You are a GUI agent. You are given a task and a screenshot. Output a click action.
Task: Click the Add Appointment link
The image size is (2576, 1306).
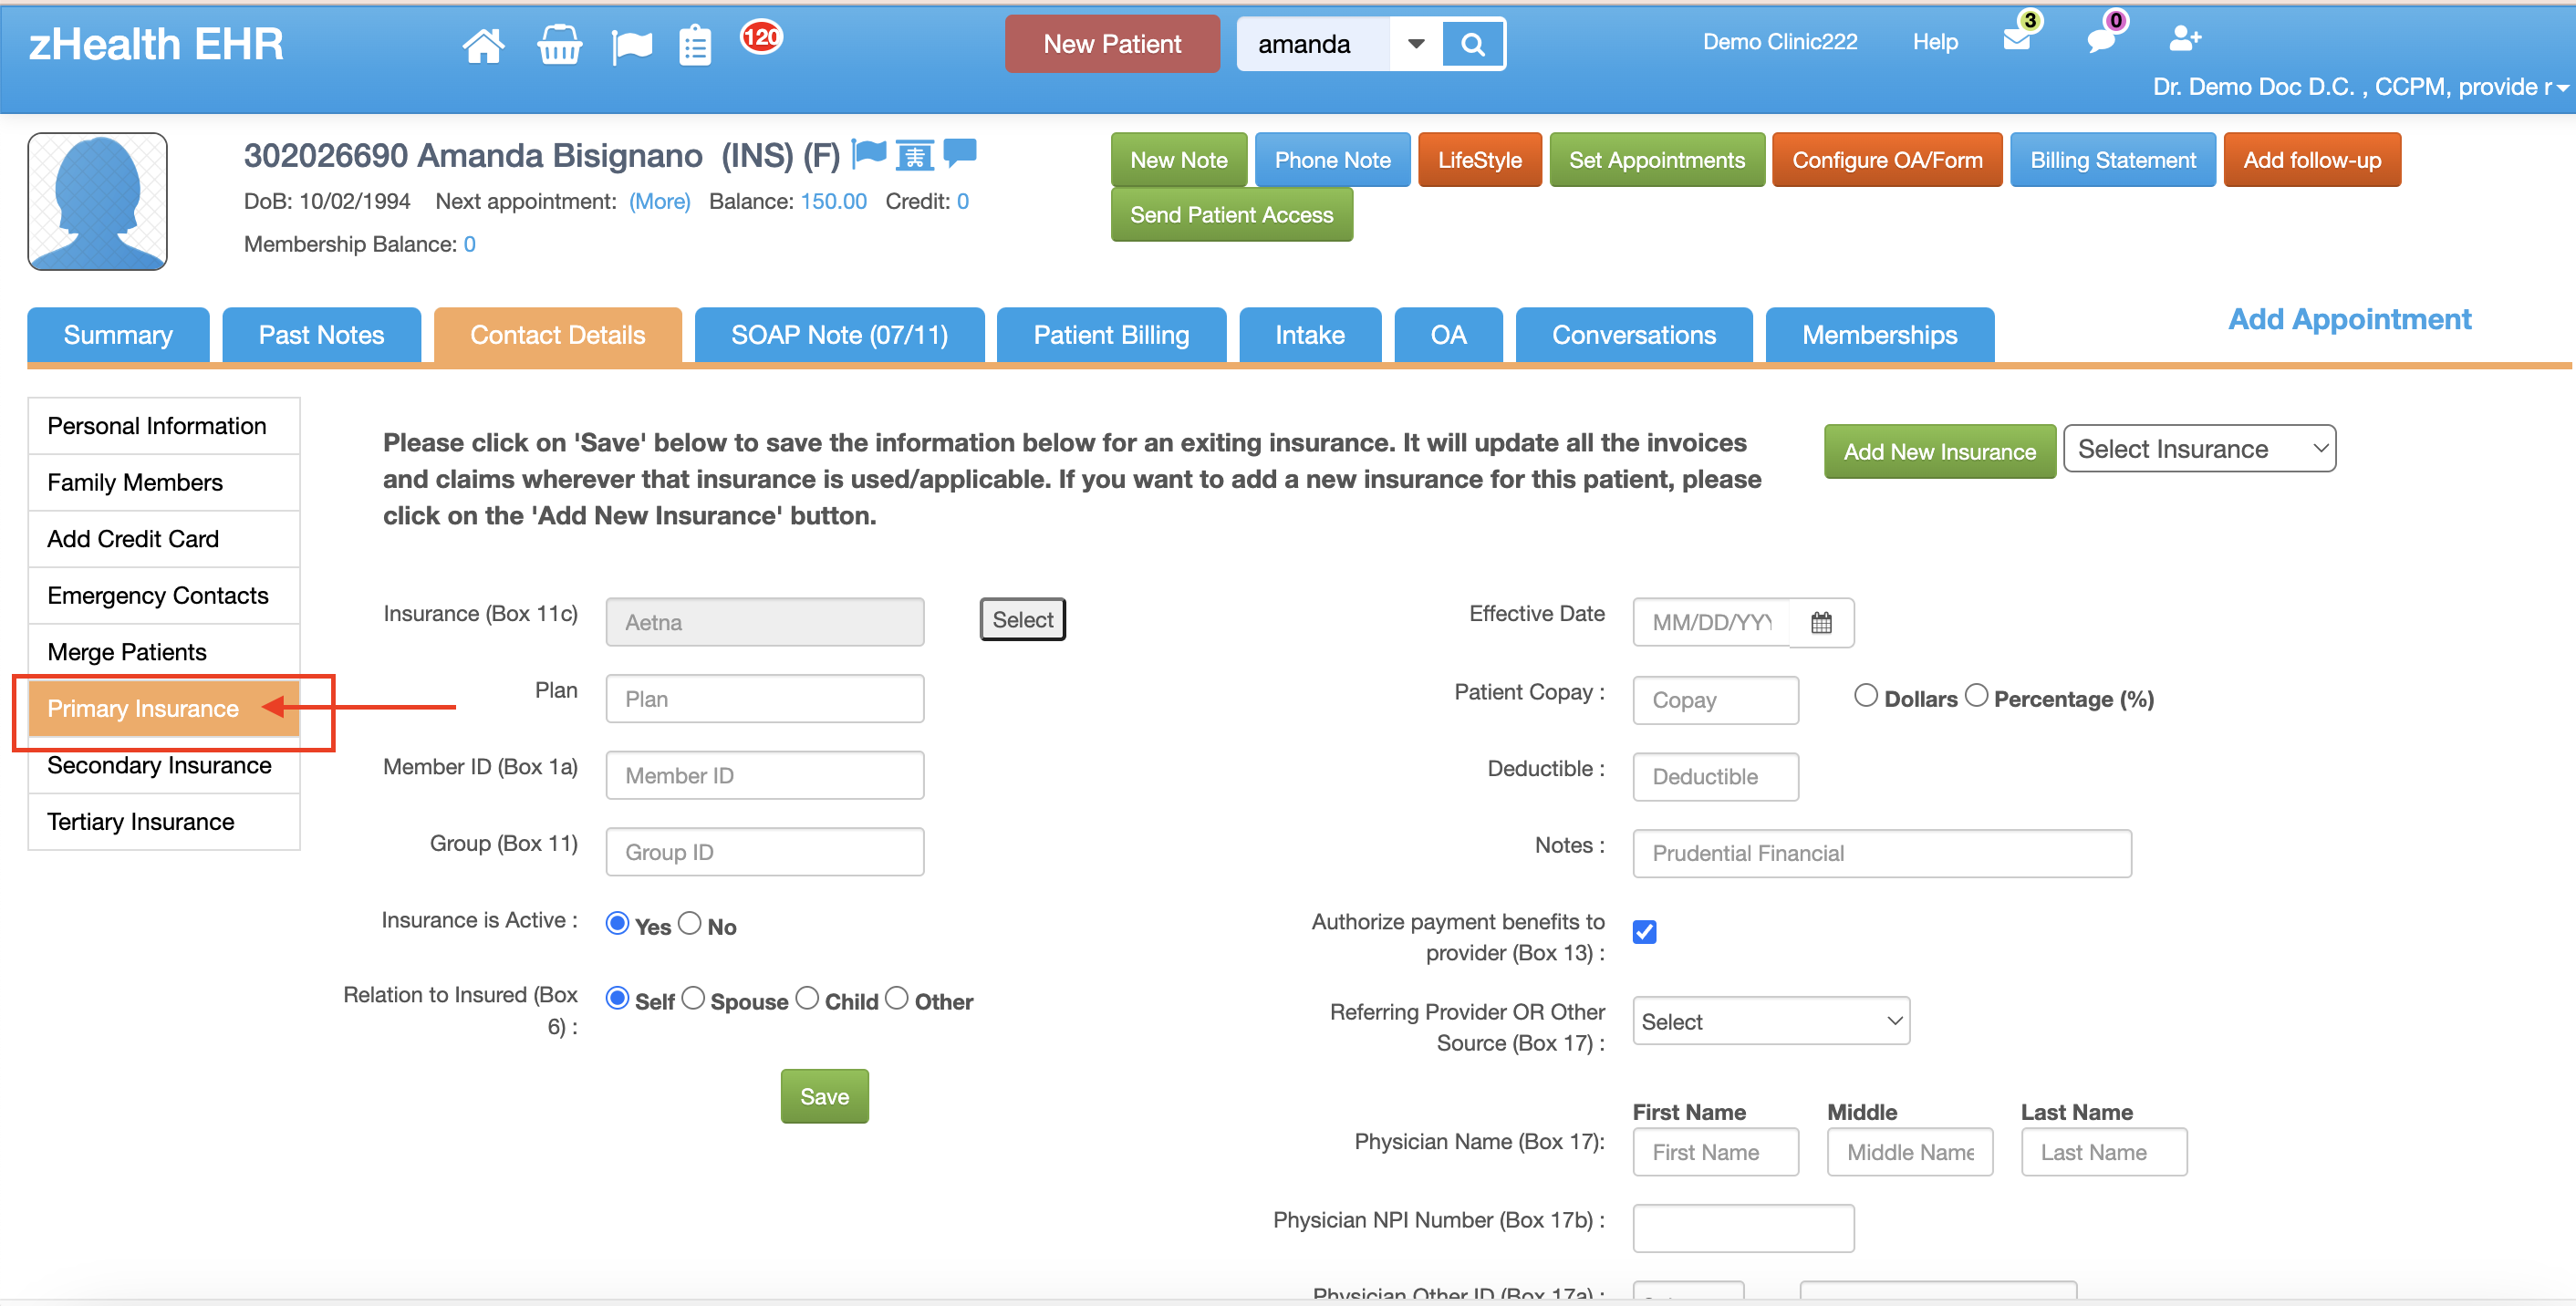pyautogui.click(x=2349, y=319)
